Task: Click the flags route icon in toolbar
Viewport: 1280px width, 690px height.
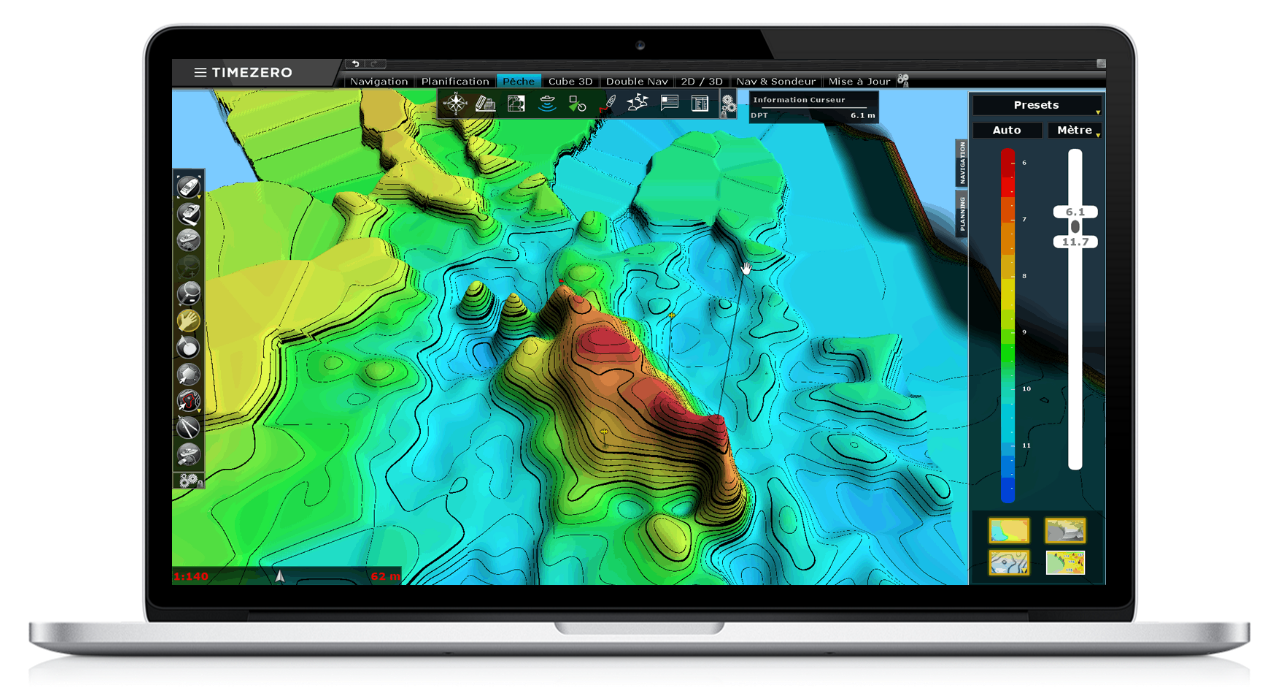Action: [x=638, y=103]
